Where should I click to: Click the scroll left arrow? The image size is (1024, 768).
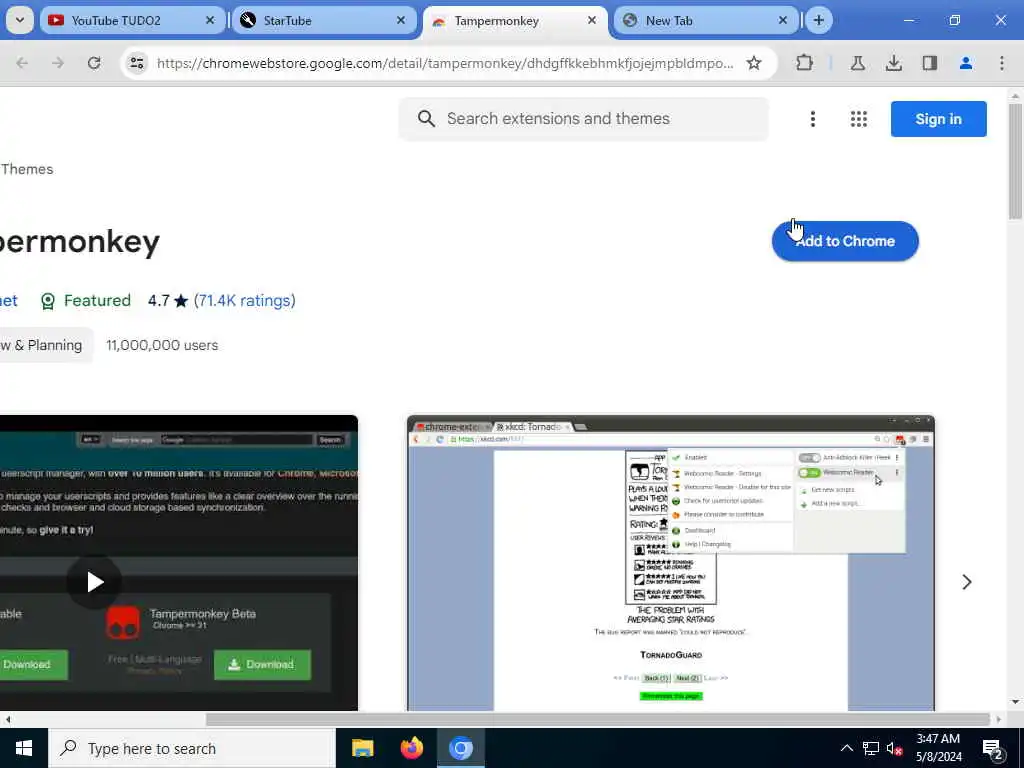(7, 719)
